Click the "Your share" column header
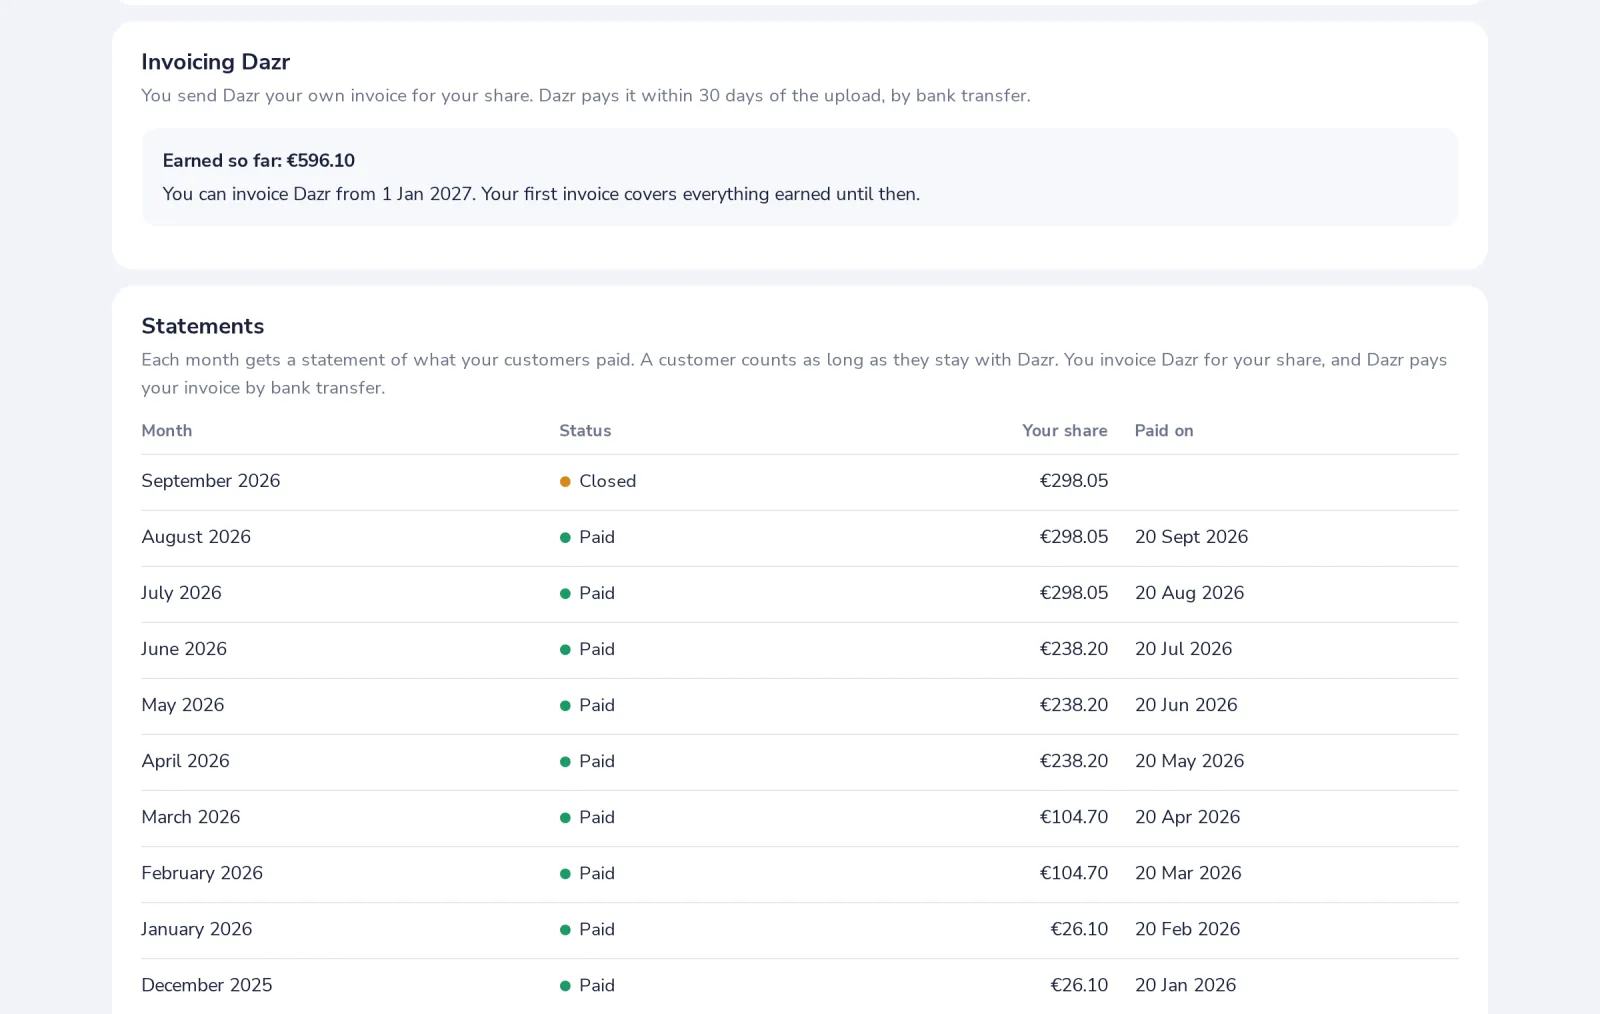The width and height of the screenshot is (1600, 1014). tap(1064, 431)
